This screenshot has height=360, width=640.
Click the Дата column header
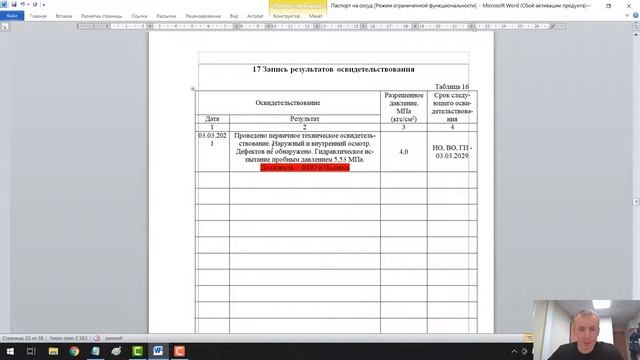point(212,119)
